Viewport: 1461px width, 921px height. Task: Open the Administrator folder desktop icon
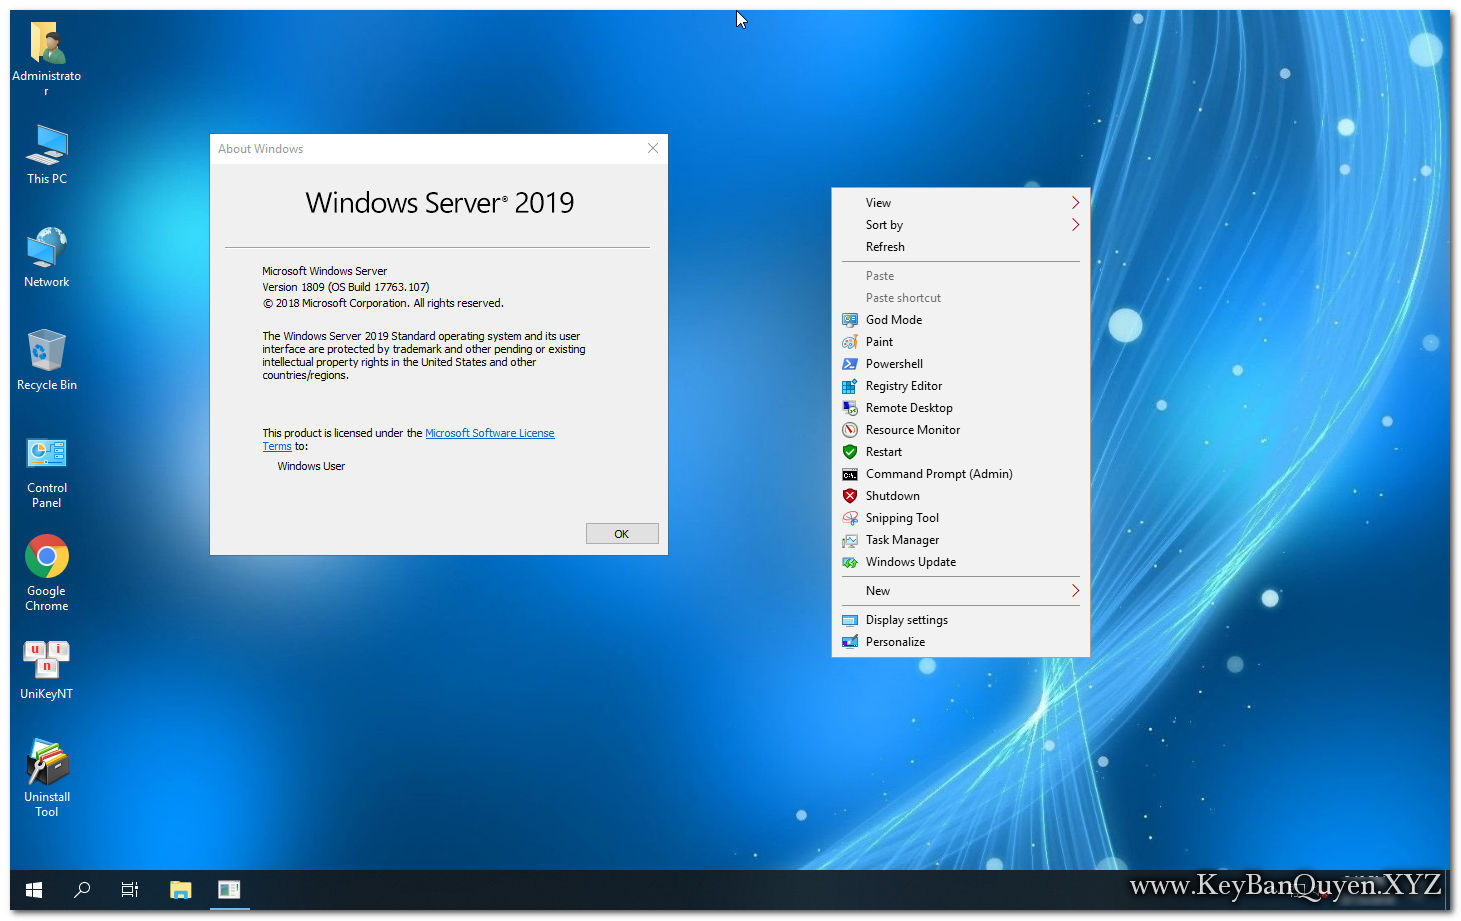click(x=47, y=59)
